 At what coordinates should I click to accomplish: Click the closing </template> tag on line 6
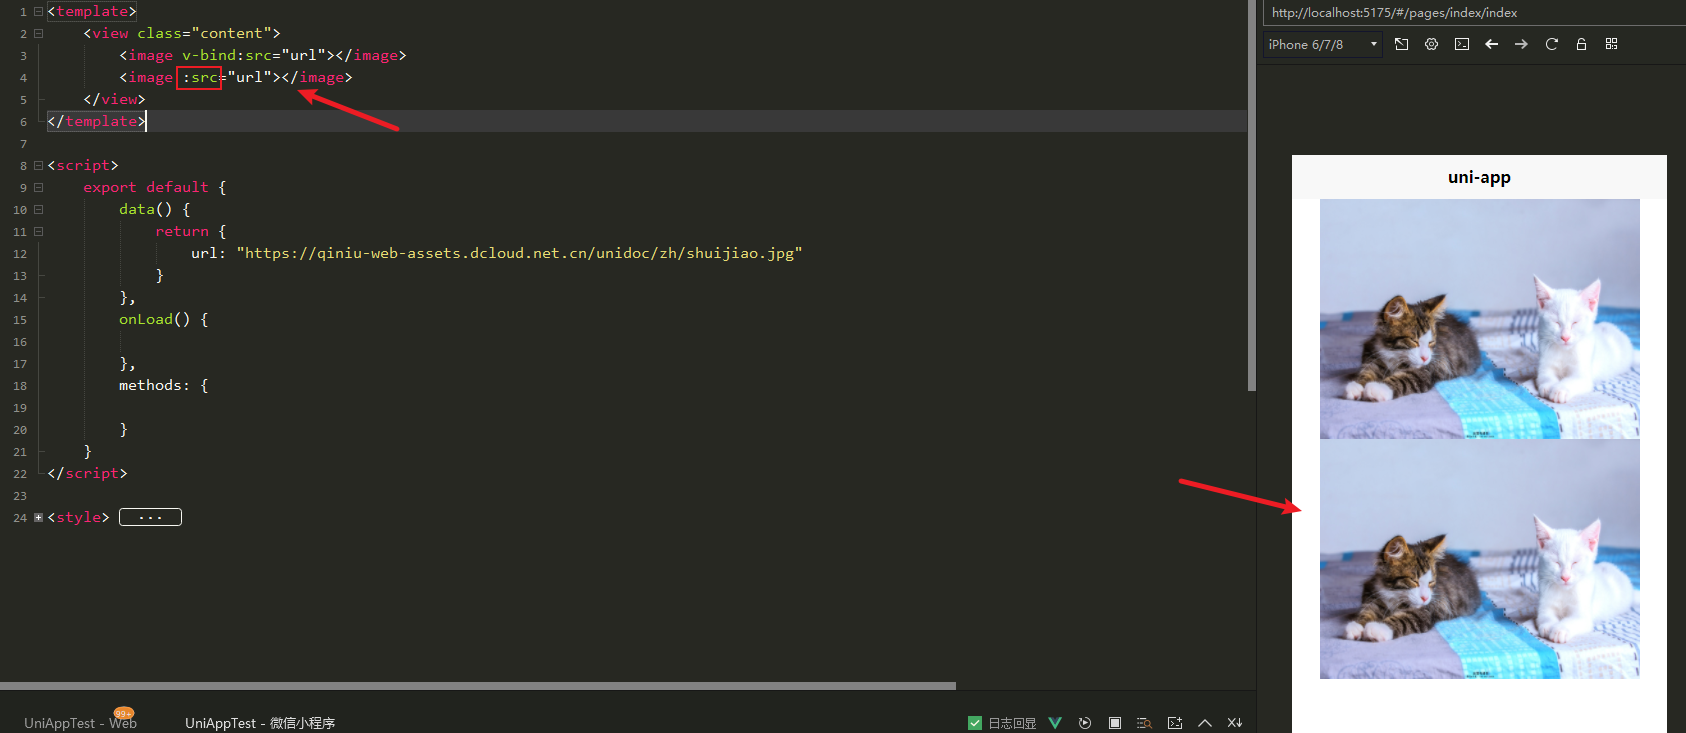pyautogui.click(x=96, y=121)
